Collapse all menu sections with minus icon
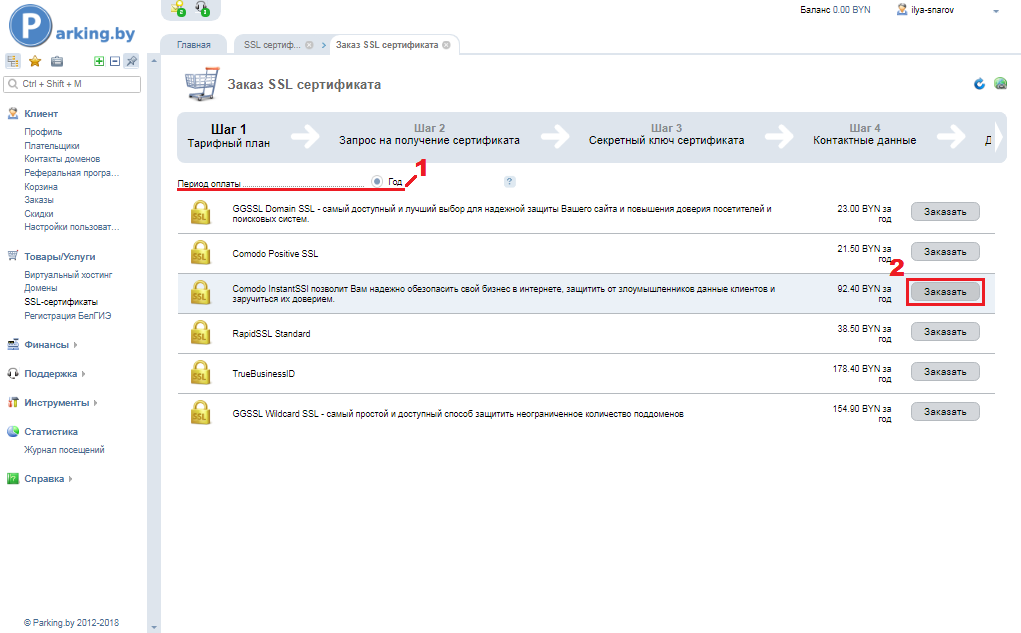This screenshot has width=1021, height=633. (115, 61)
